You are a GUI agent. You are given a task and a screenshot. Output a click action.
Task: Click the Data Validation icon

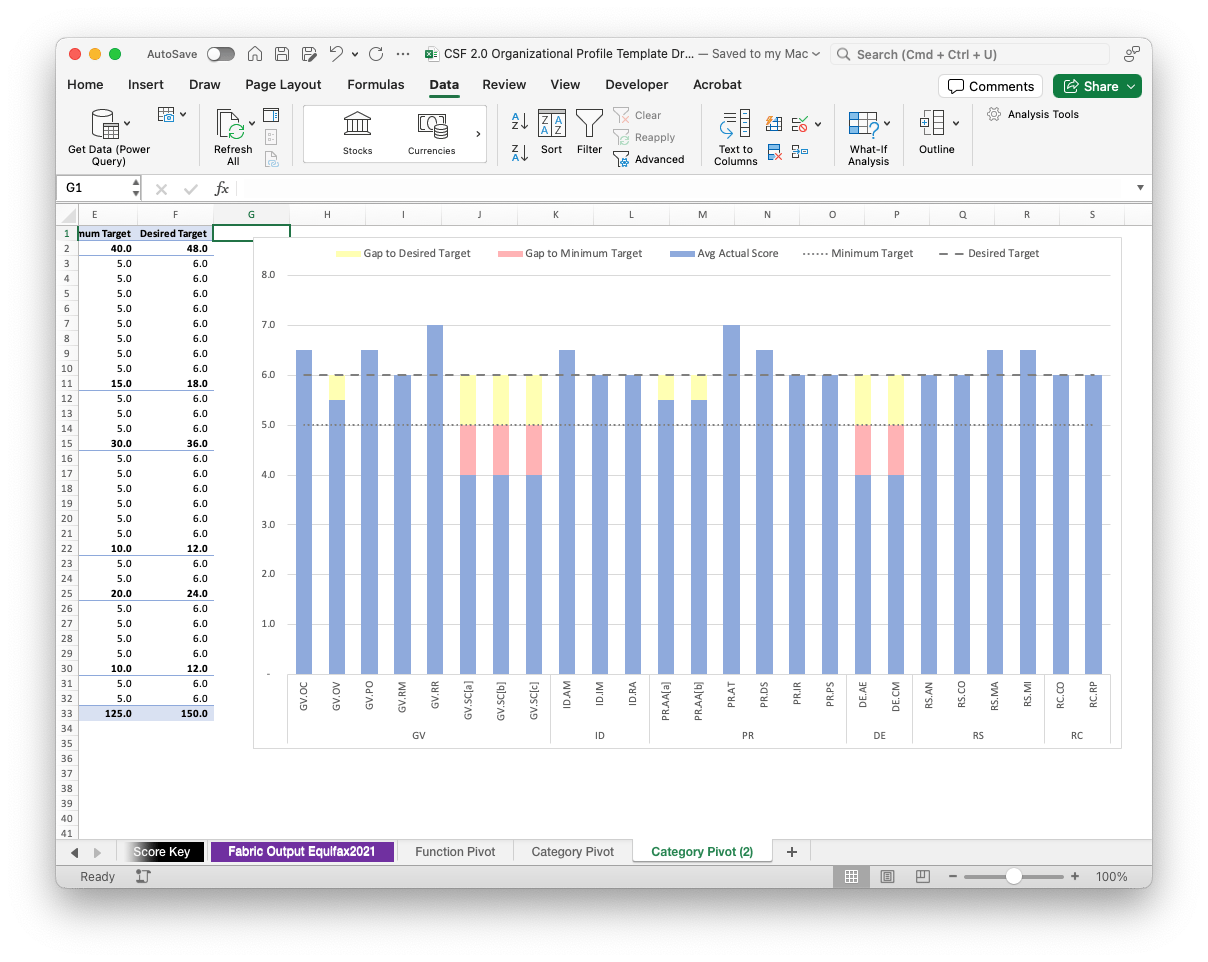[800, 124]
